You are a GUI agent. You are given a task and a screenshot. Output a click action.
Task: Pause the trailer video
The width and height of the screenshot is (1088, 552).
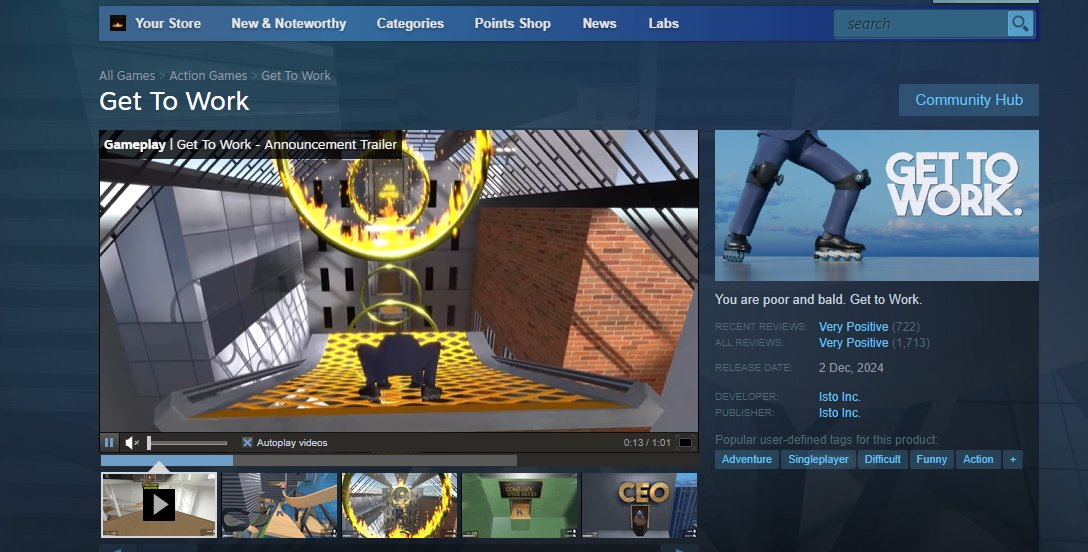[109, 442]
